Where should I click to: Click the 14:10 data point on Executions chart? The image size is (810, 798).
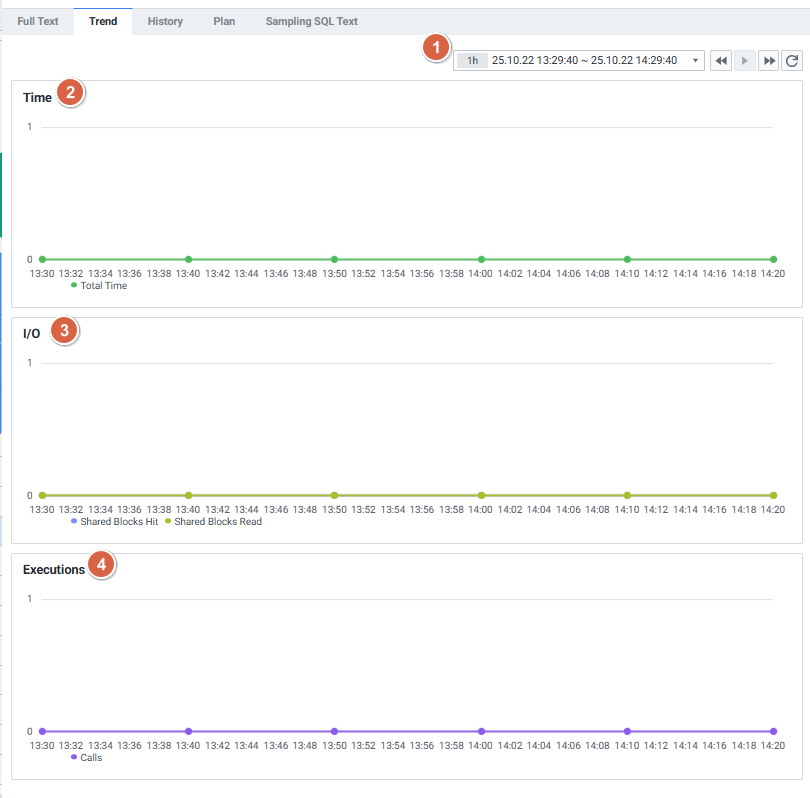coord(627,731)
